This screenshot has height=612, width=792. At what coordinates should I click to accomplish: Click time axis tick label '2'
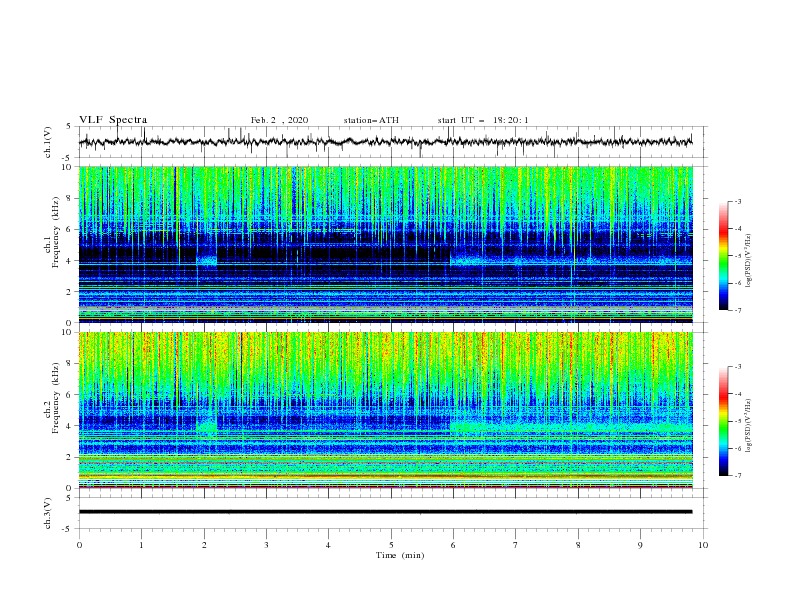point(204,545)
